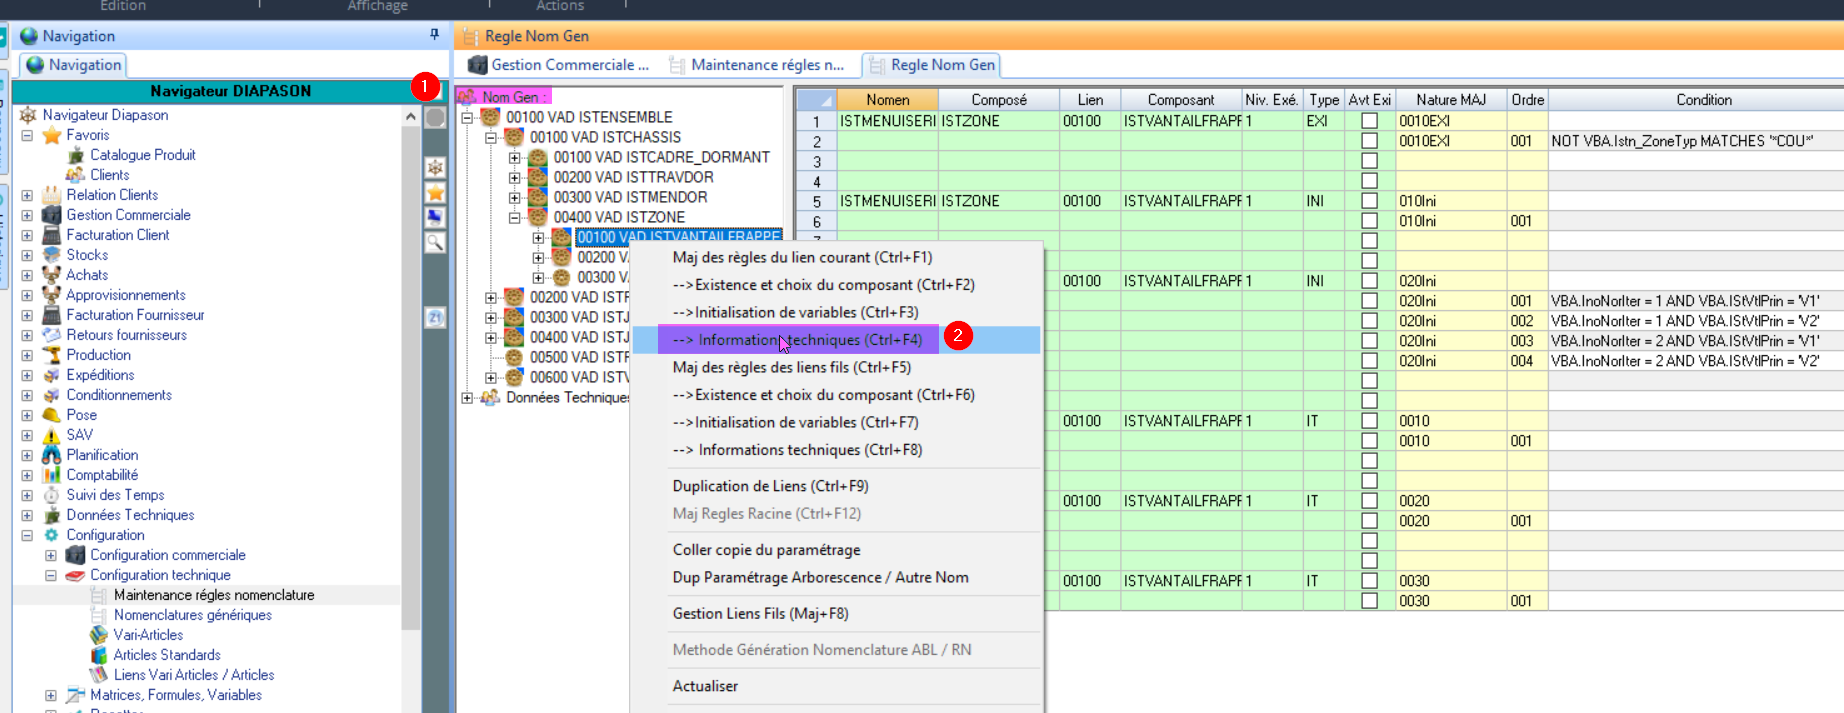Image resolution: width=1844 pixels, height=713 pixels.
Task: Click the star favorites icon in the vertical toolbar
Action: (436, 193)
